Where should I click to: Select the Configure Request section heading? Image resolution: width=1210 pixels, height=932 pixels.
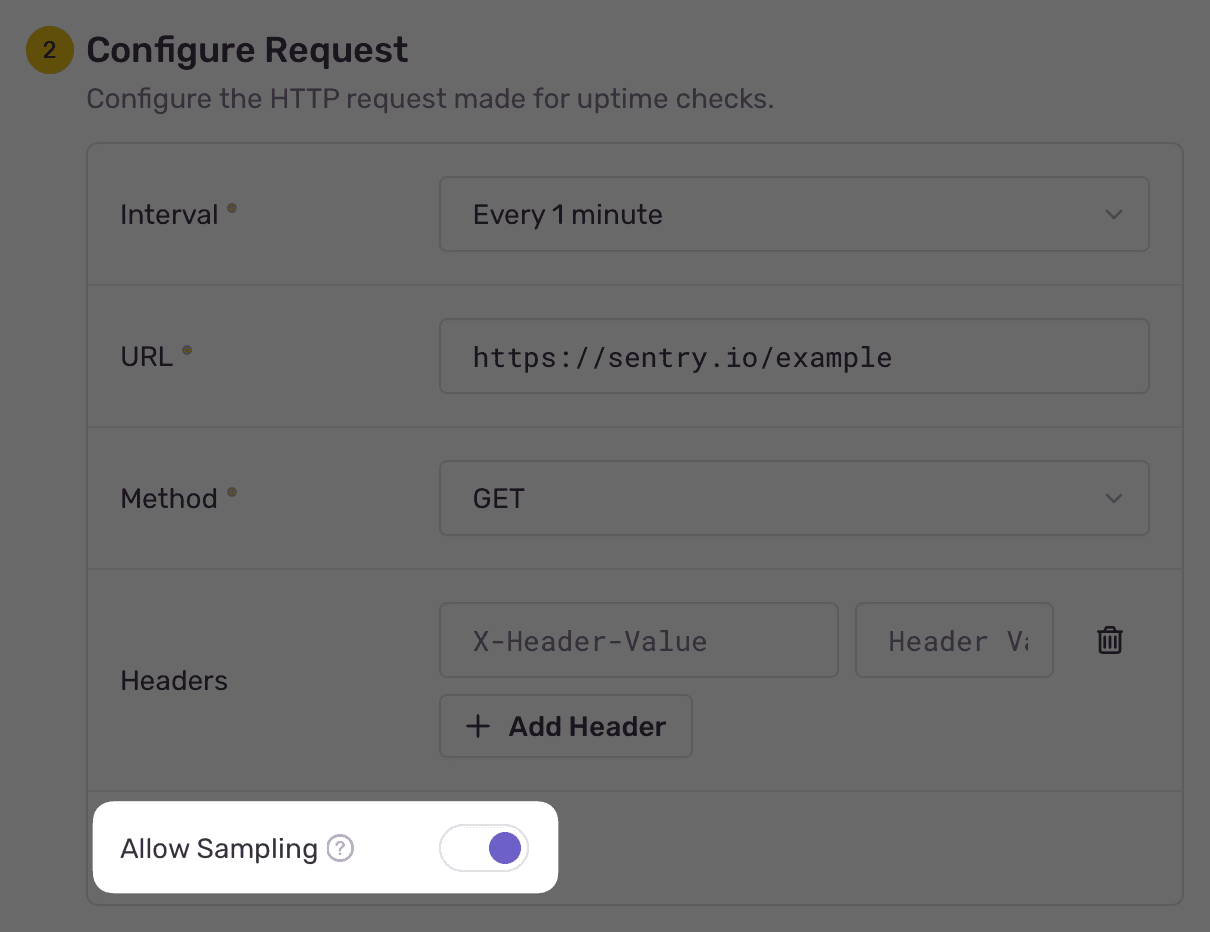click(247, 49)
